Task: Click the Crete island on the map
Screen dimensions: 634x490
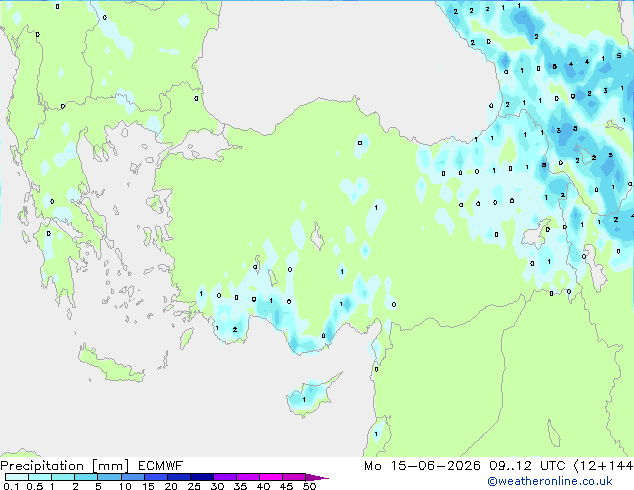Action: [110, 364]
